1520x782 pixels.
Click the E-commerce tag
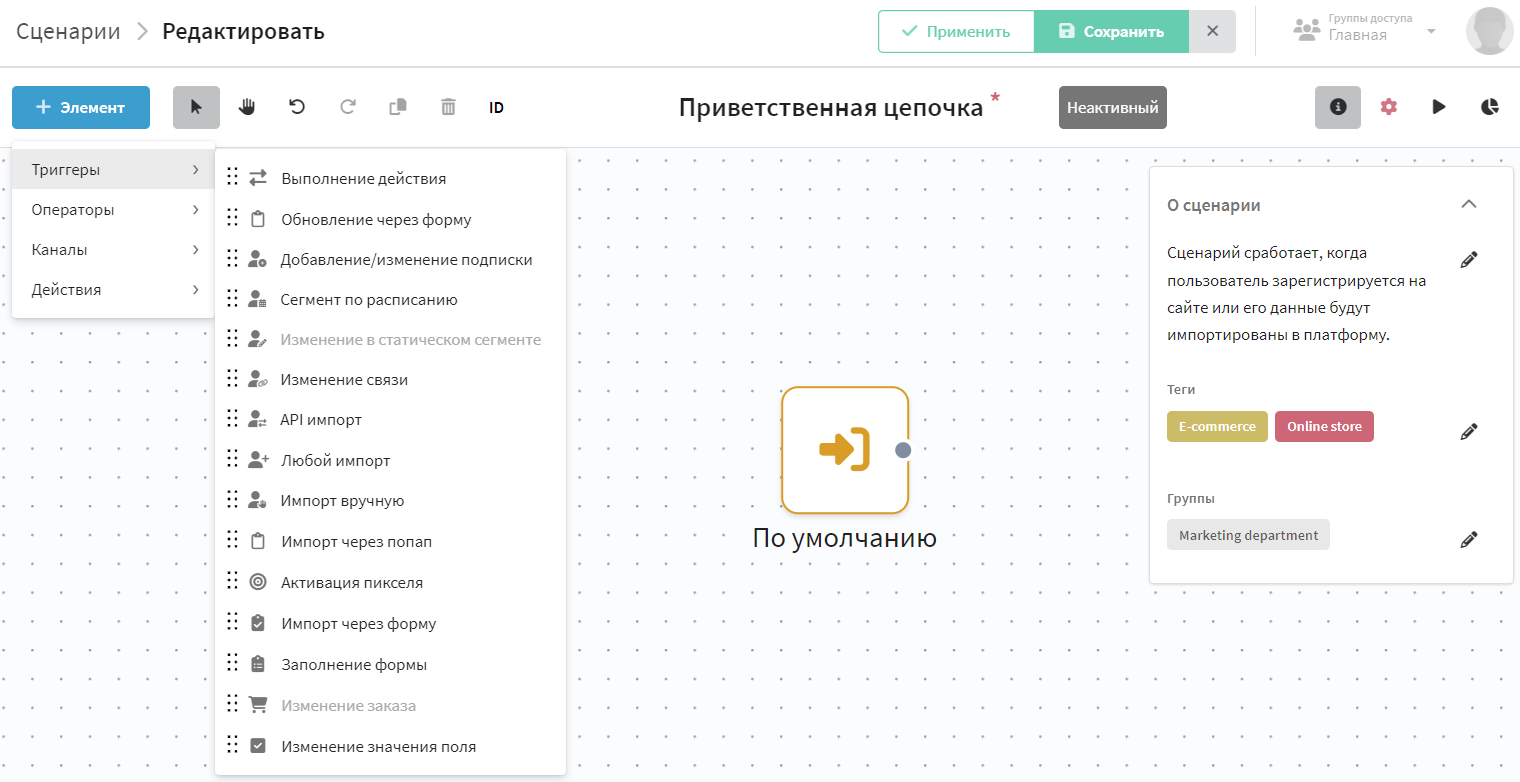click(x=1217, y=426)
